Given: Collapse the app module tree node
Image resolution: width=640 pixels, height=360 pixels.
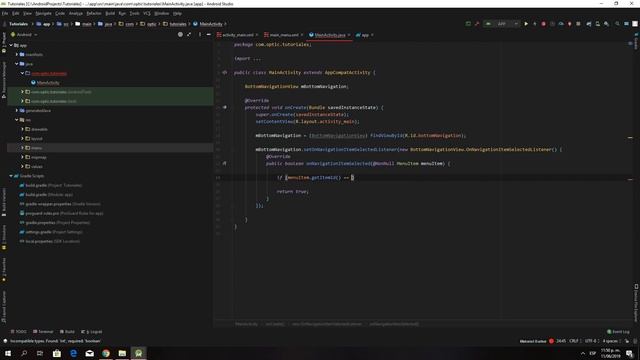Looking at the screenshot, I should tap(11, 45).
